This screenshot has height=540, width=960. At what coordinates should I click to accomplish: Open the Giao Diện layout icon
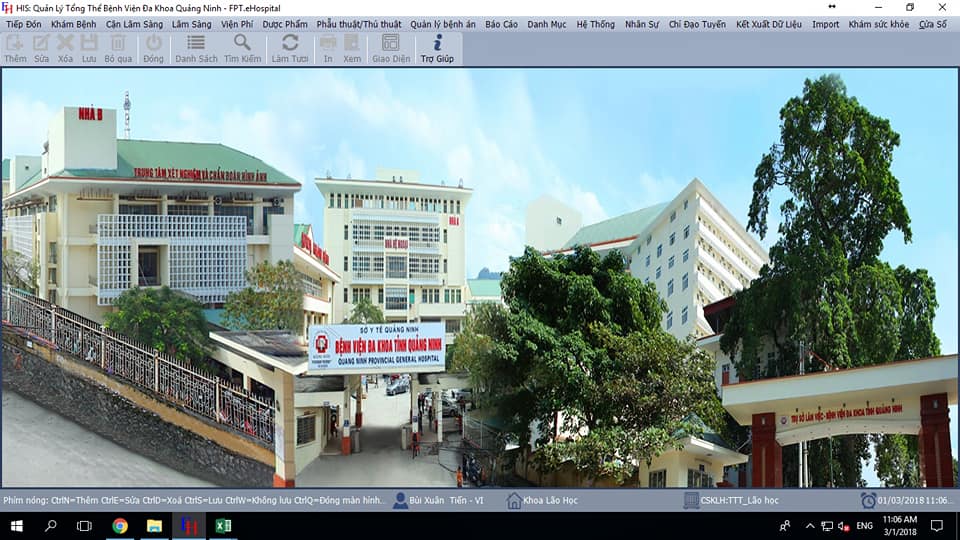tap(391, 43)
